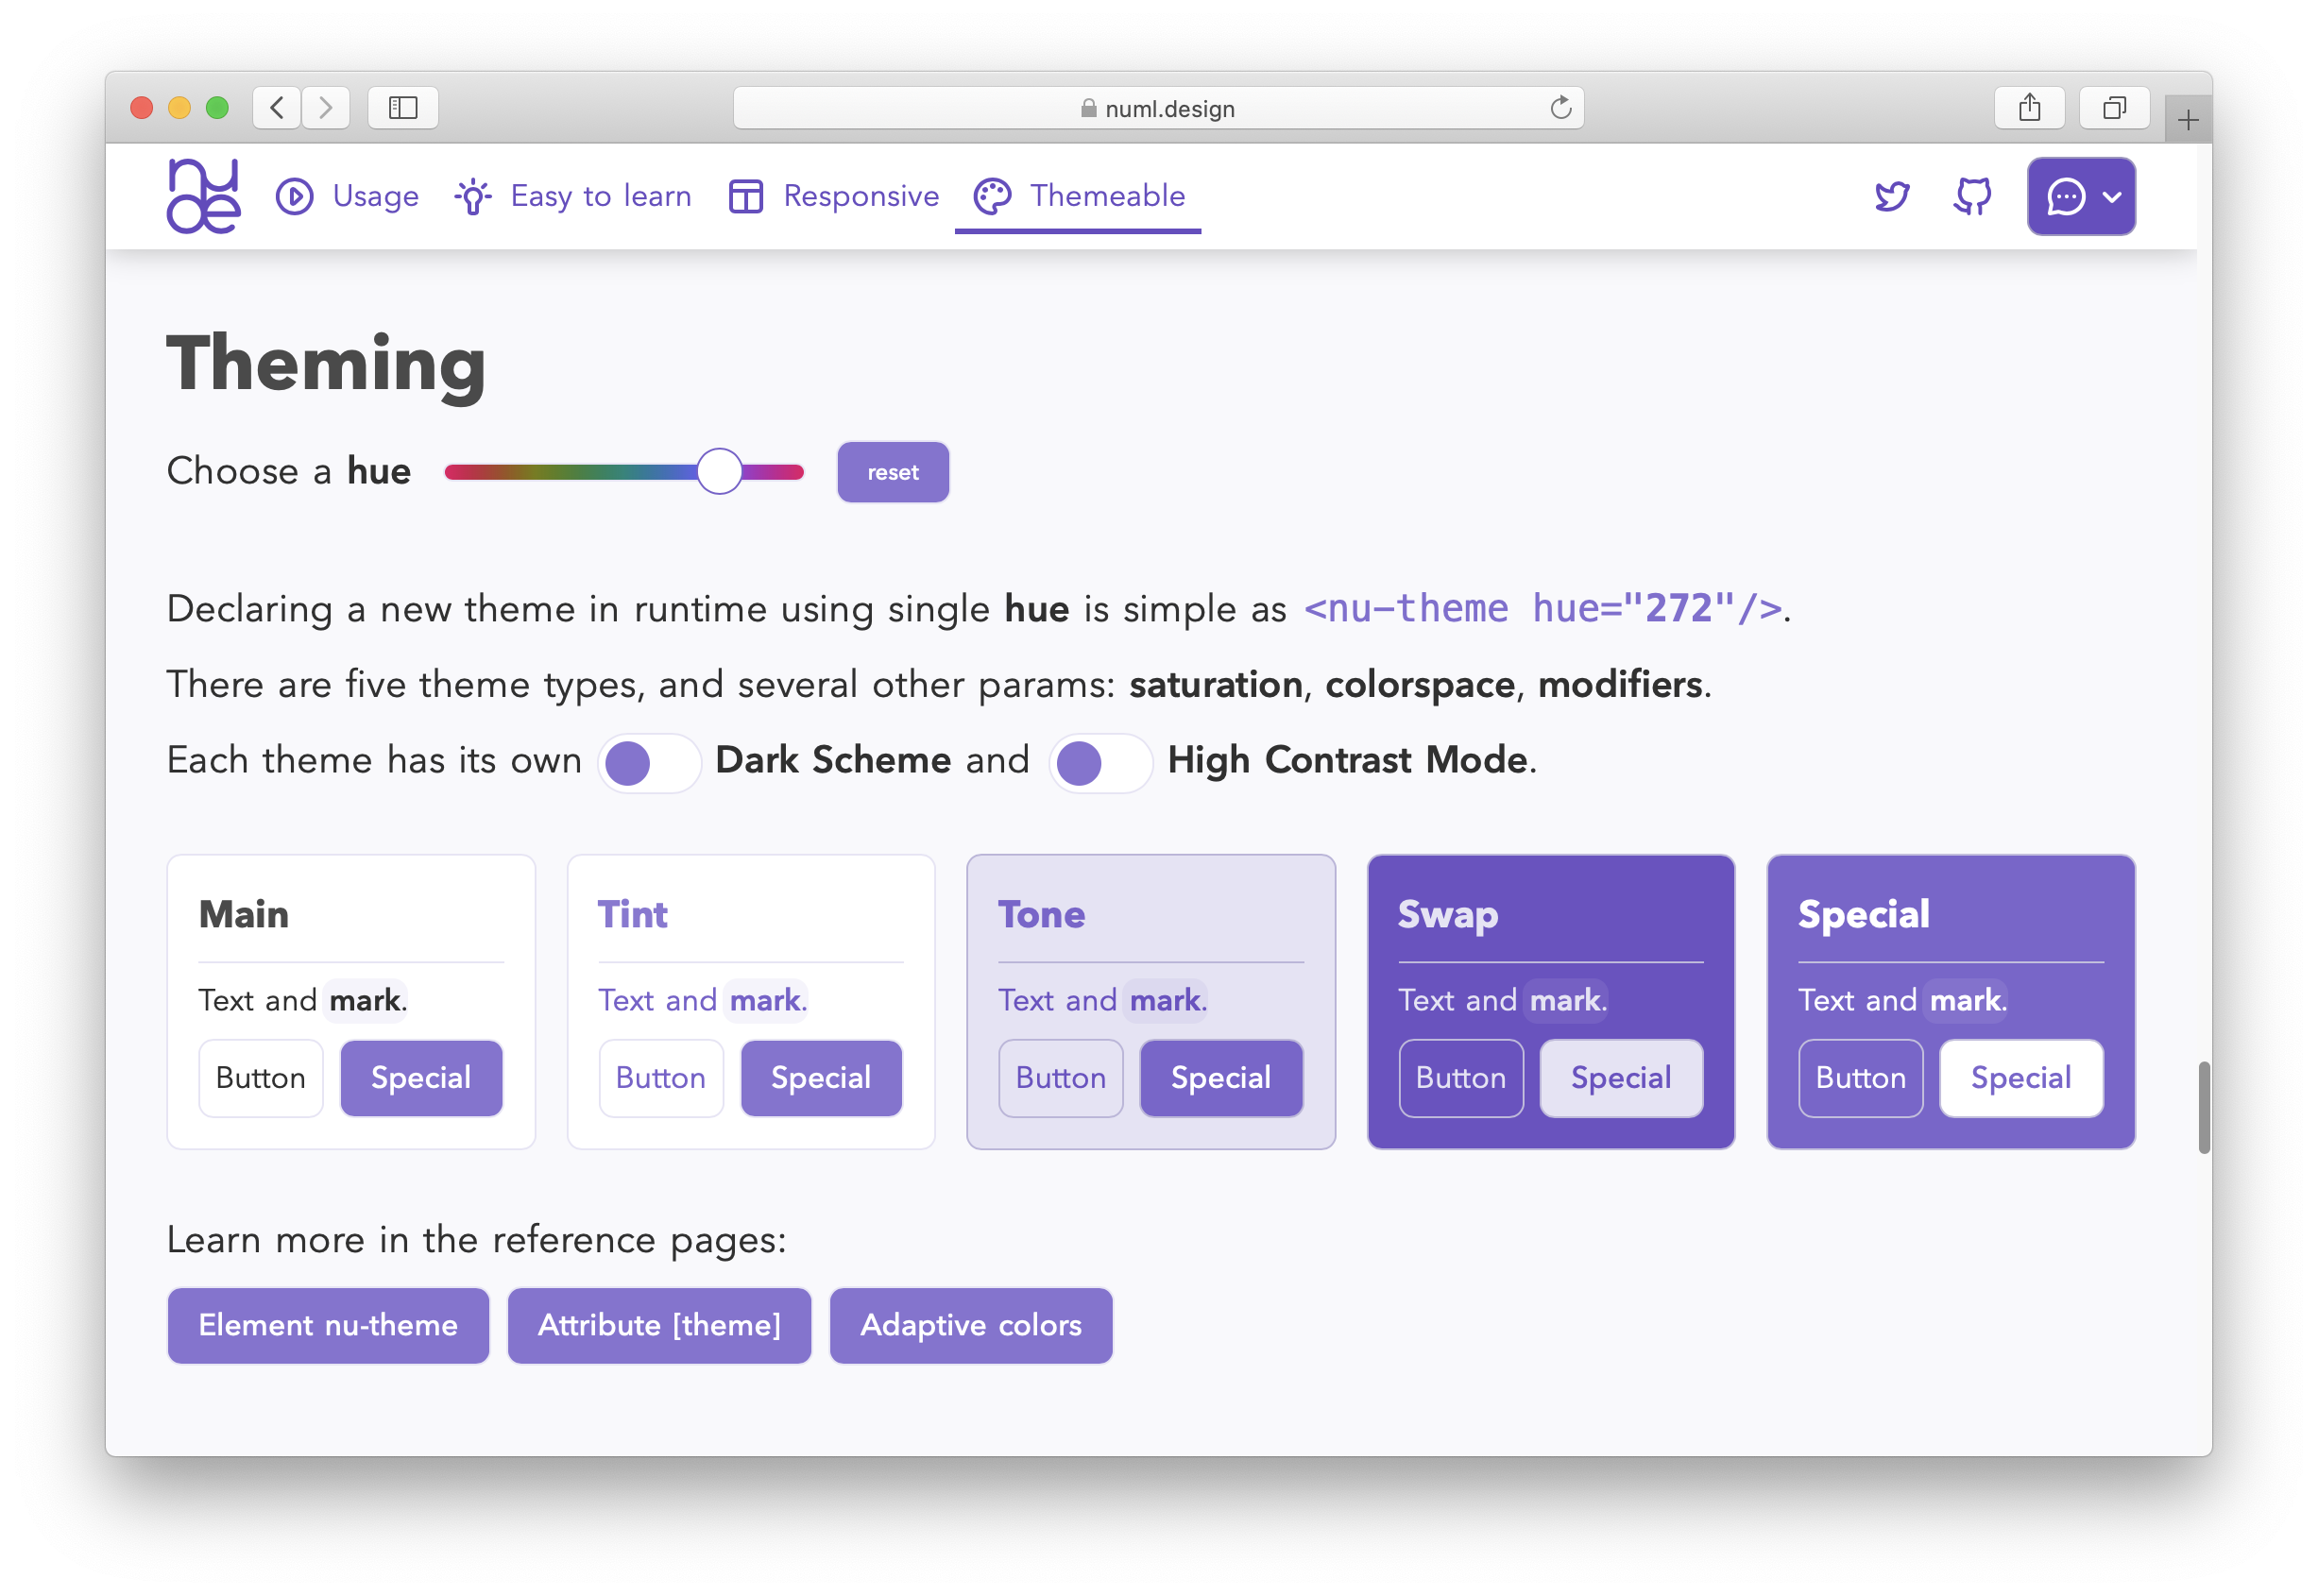Open a new tab with plus icon

click(x=2187, y=121)
